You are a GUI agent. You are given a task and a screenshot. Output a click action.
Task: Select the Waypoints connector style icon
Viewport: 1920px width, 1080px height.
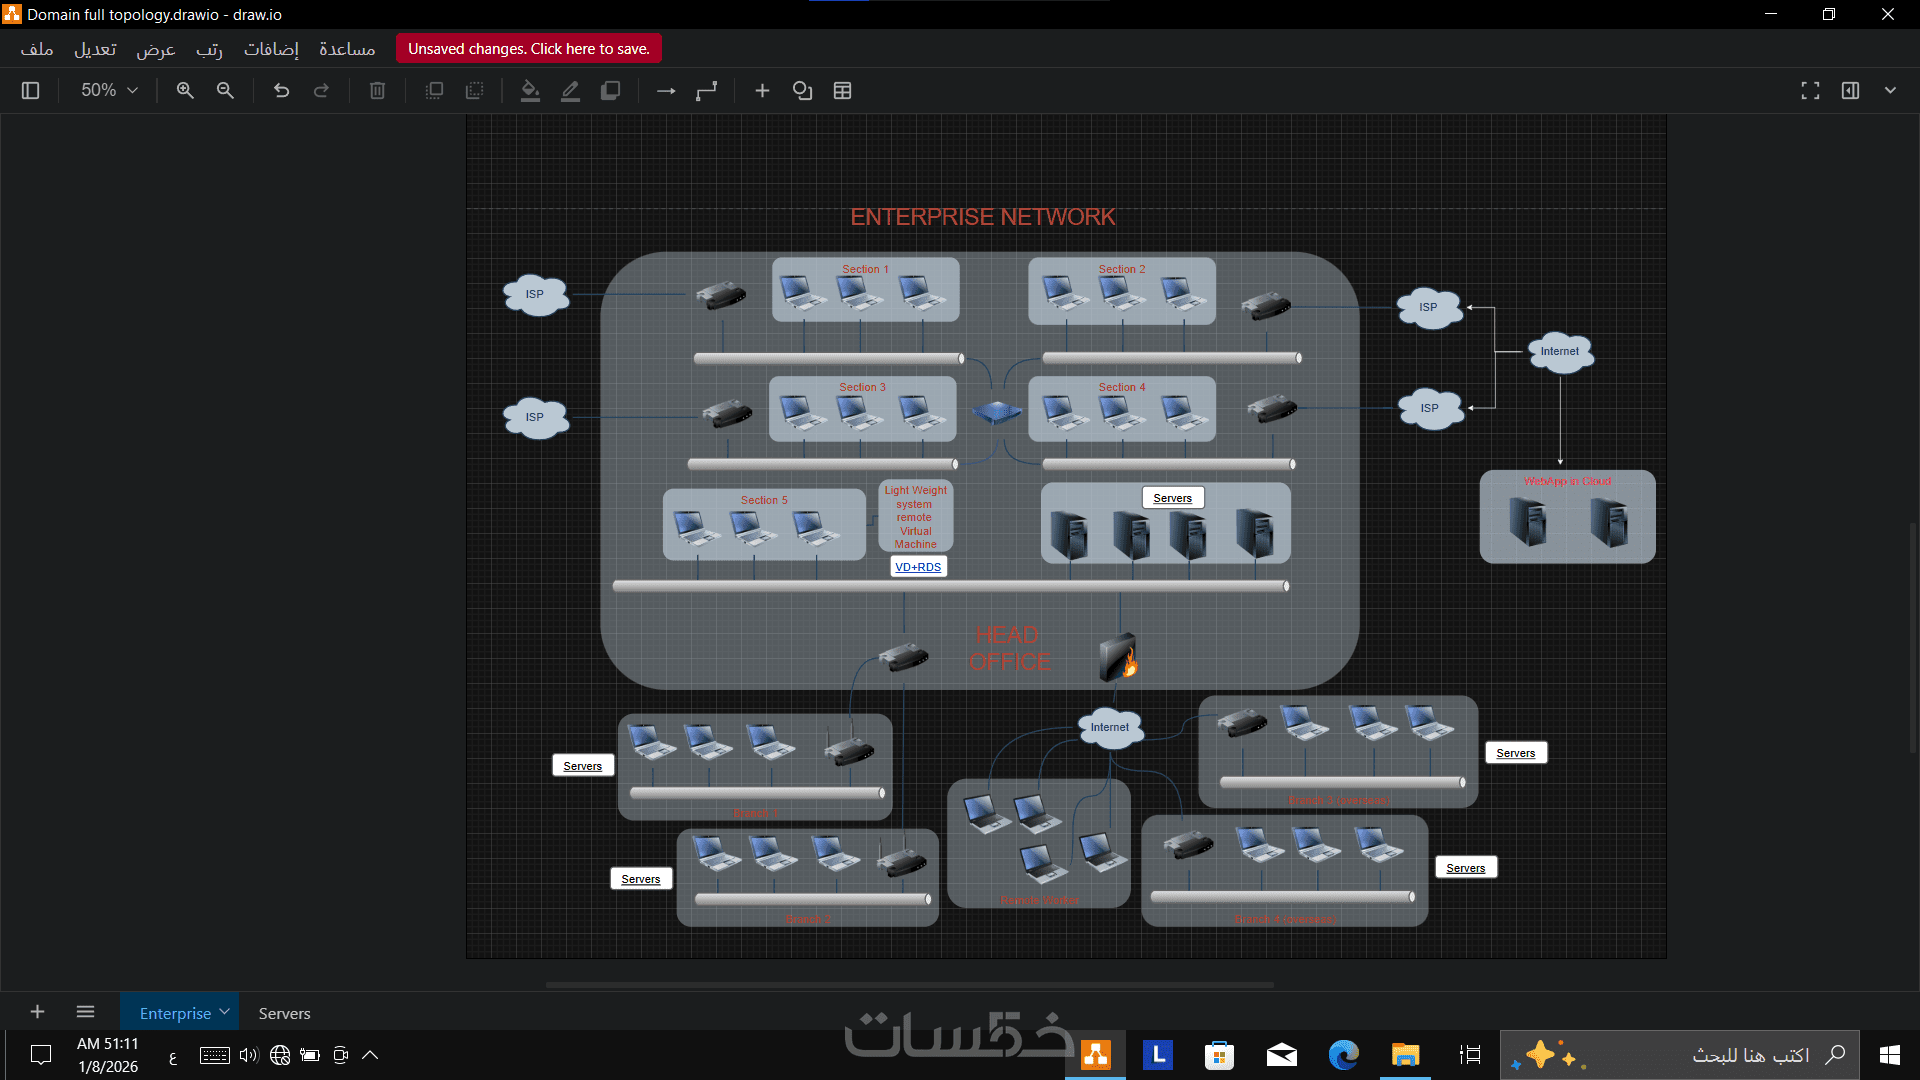[x=707, y=91]
